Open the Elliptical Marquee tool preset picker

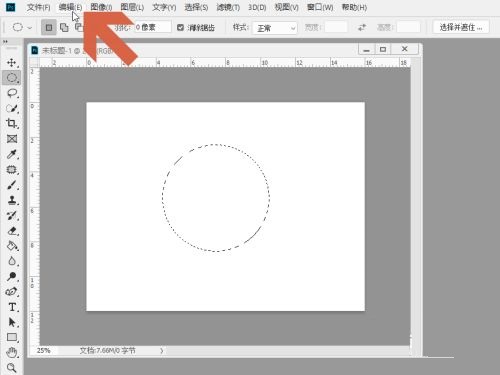tap(22, 27)
